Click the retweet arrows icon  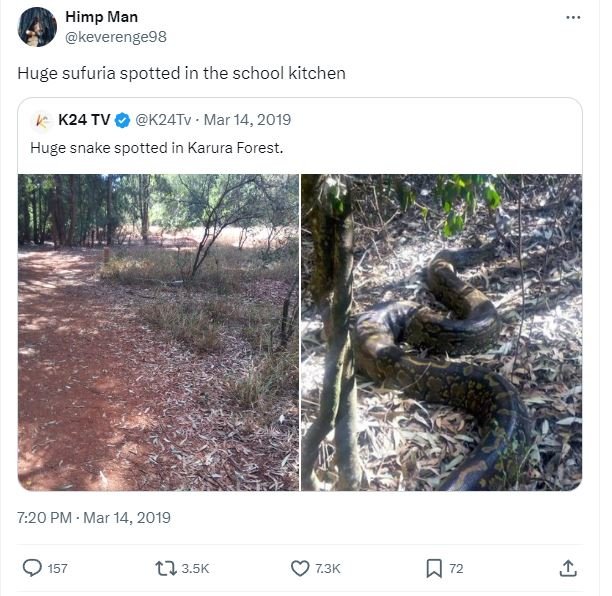165,568
